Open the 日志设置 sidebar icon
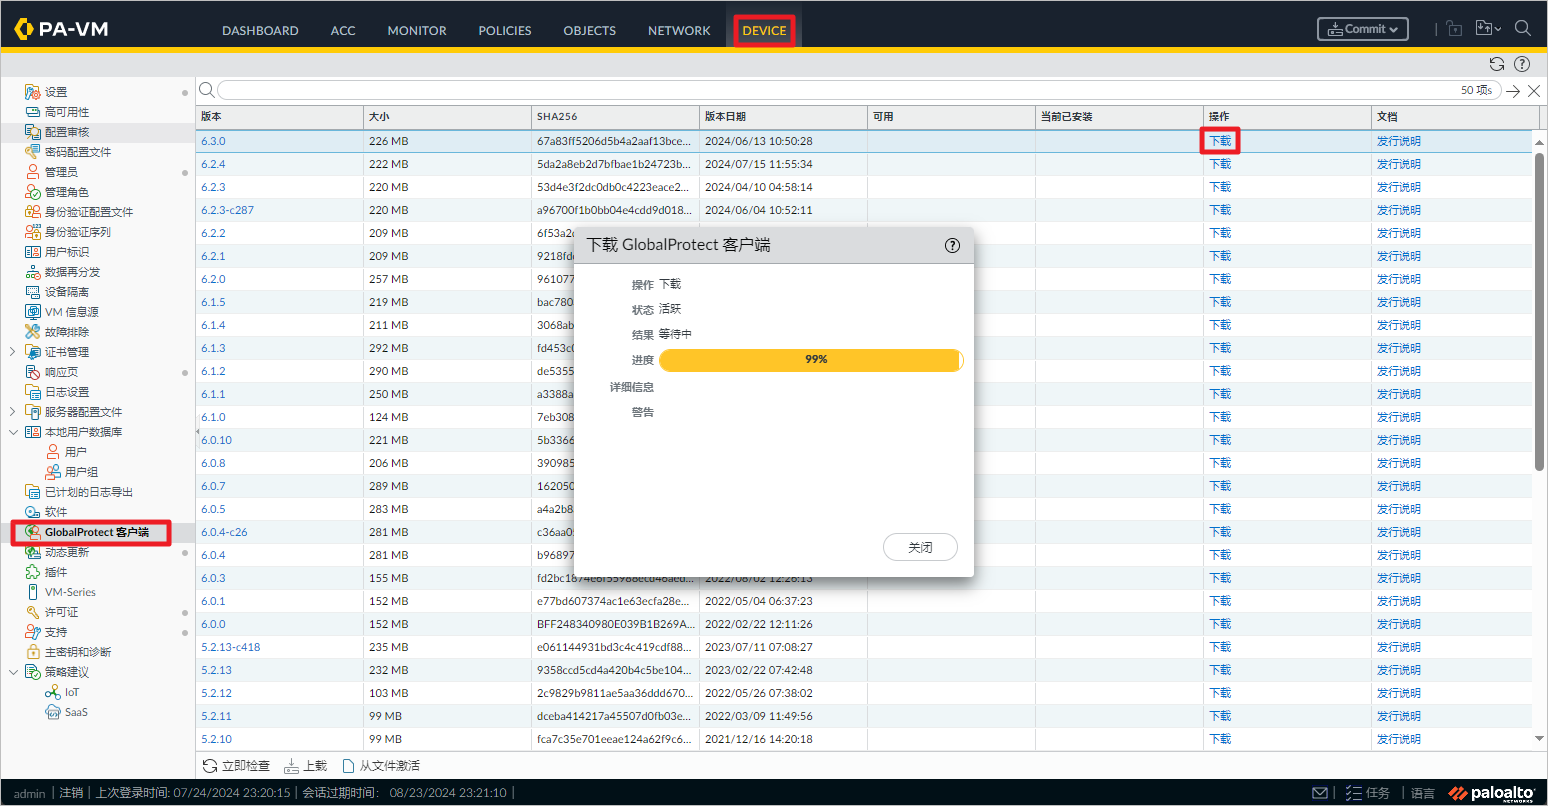The image size is (1548, 806). (33, 392)
